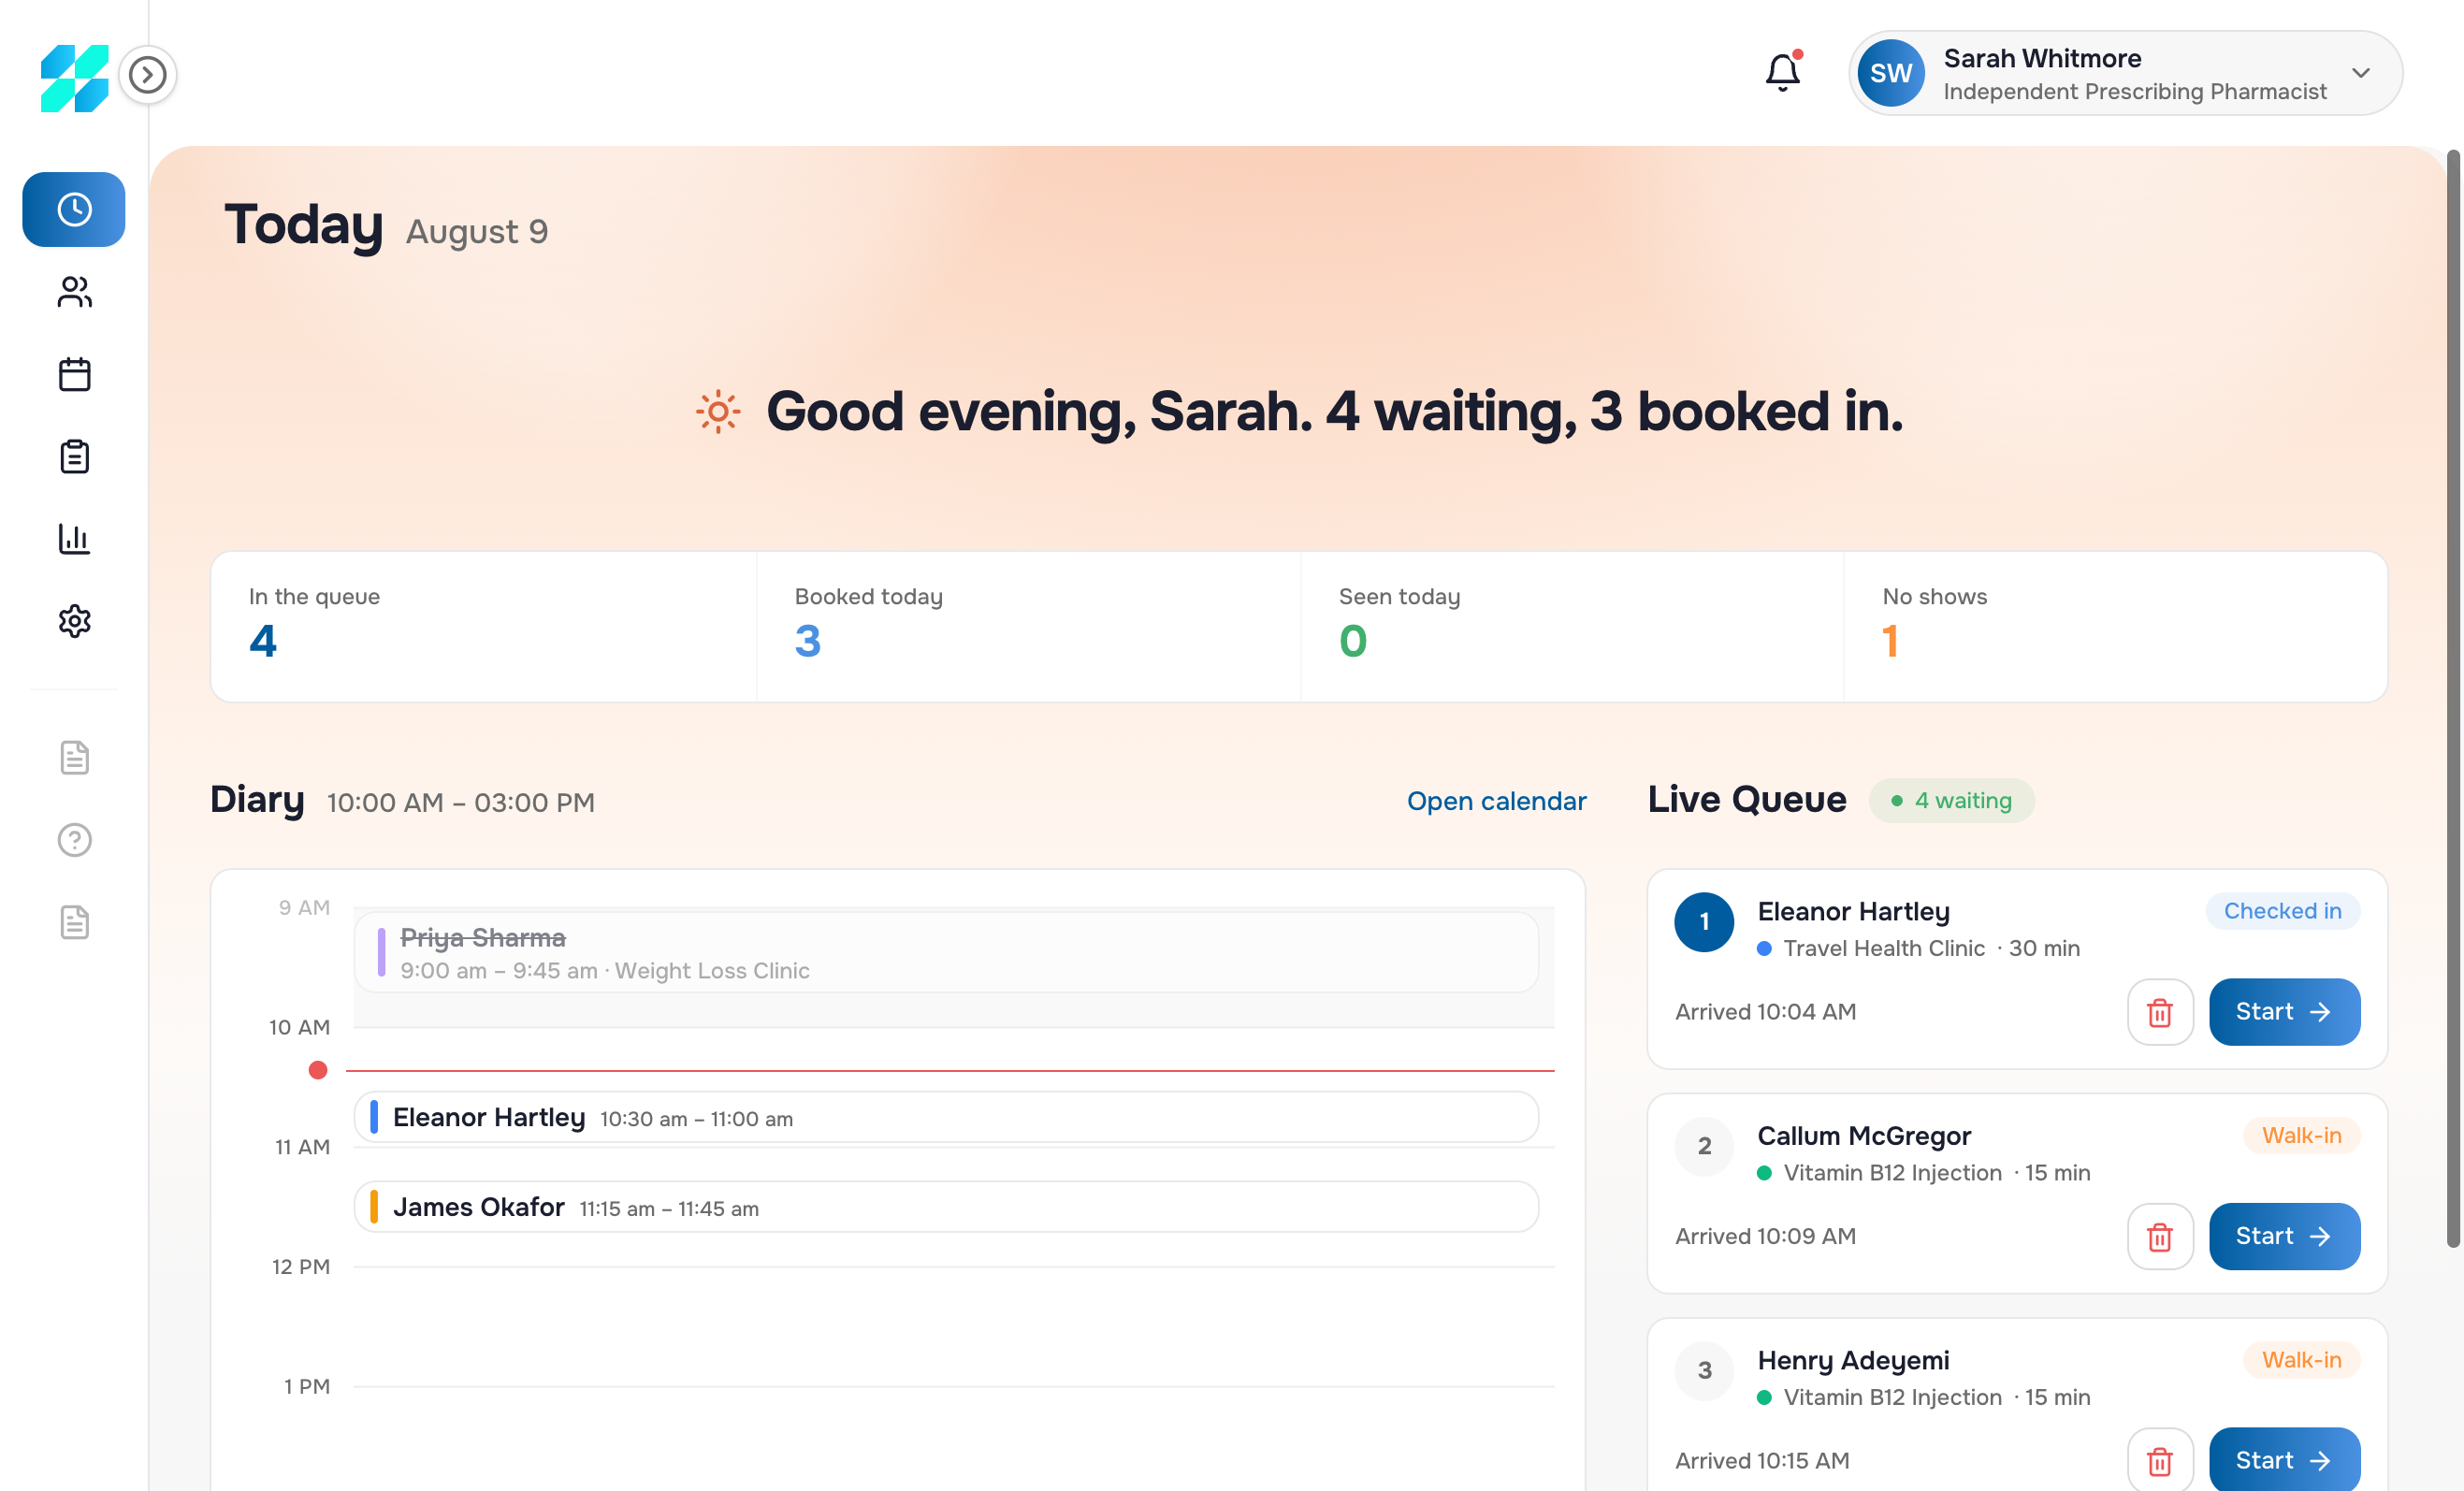Expand the sidebar with the arrow button
2464x1491 pixels.
click(x=148, y=75)
